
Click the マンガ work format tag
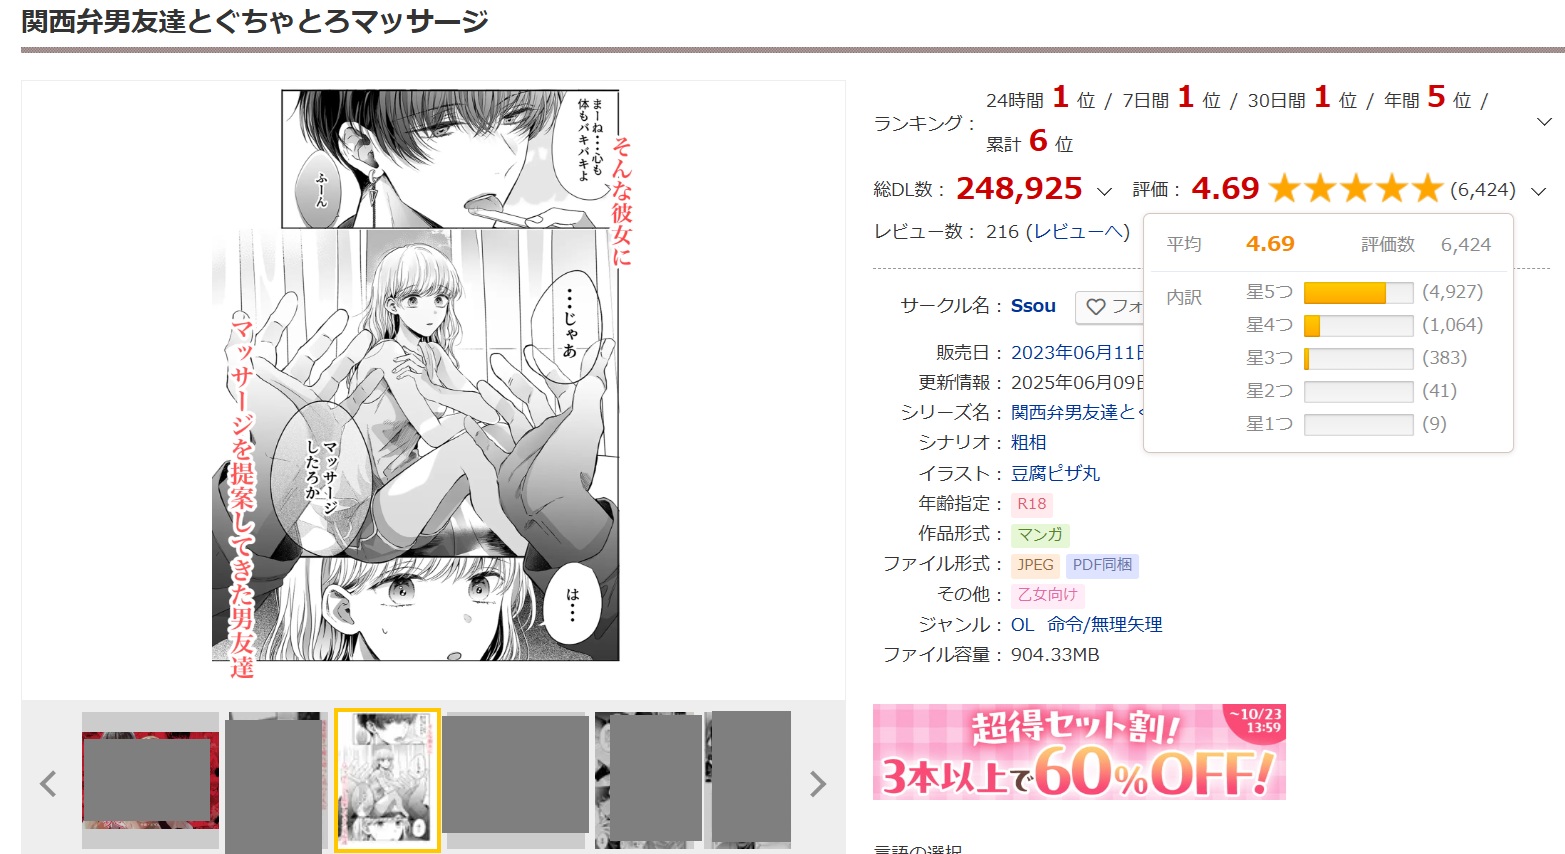[x=1040, y=535]
